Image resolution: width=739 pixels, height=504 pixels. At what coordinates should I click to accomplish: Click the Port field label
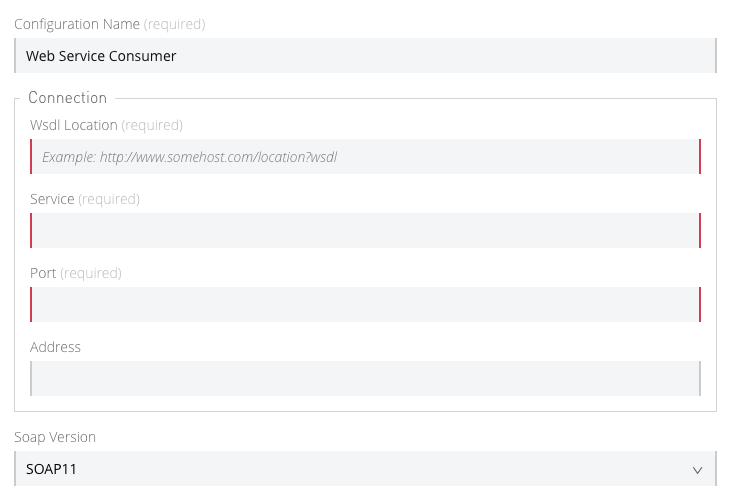click(43, 273)
